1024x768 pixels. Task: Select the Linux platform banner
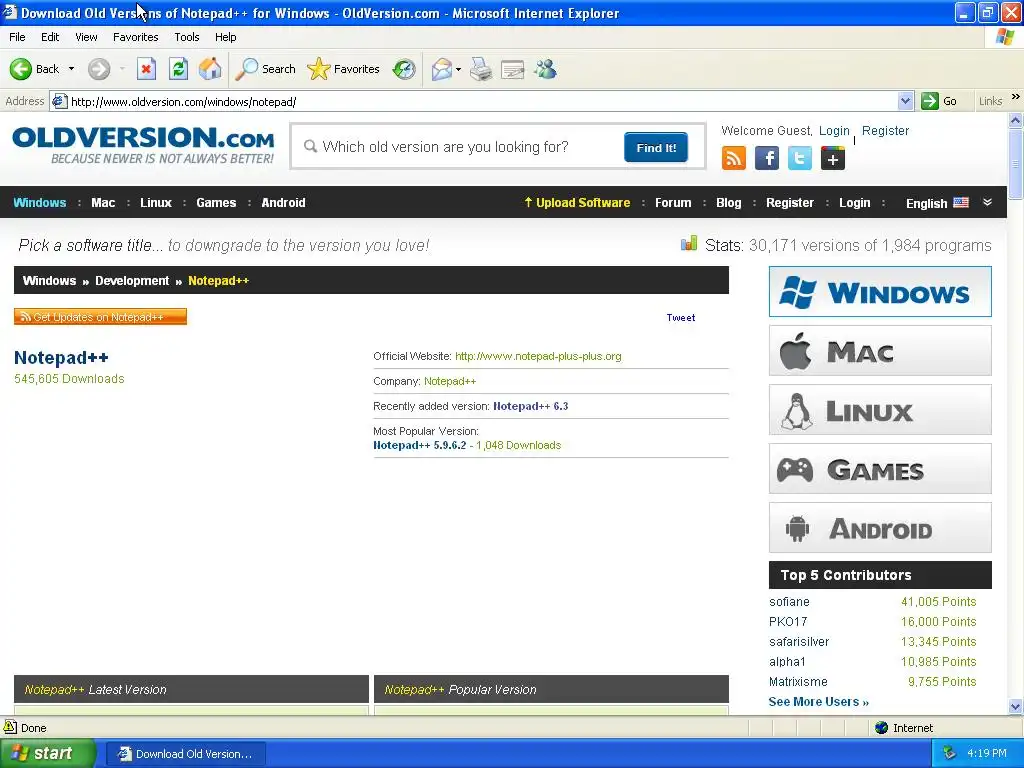click(x=880, y=409)
